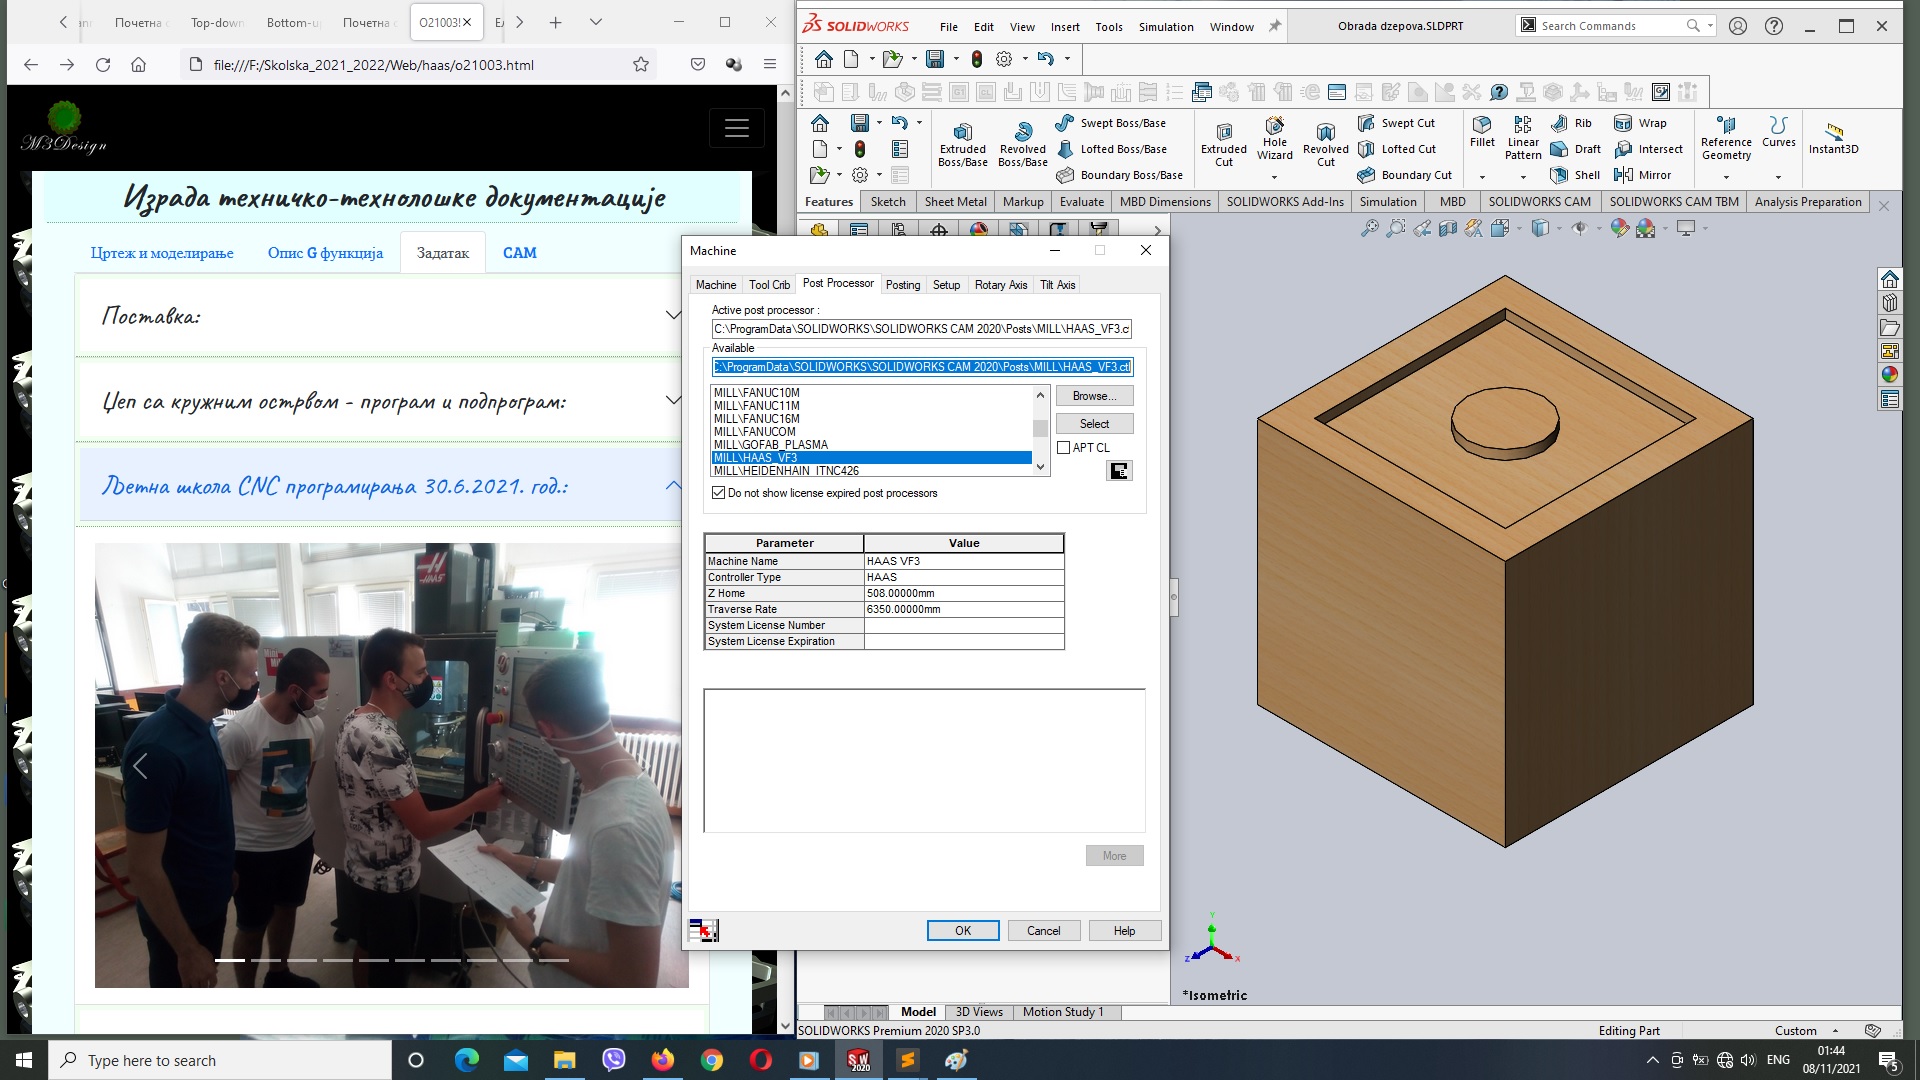Enable Do not show license expired post processors
Image resolution: width=1920 pixels, height=1080 pixels.
(719, 493)
